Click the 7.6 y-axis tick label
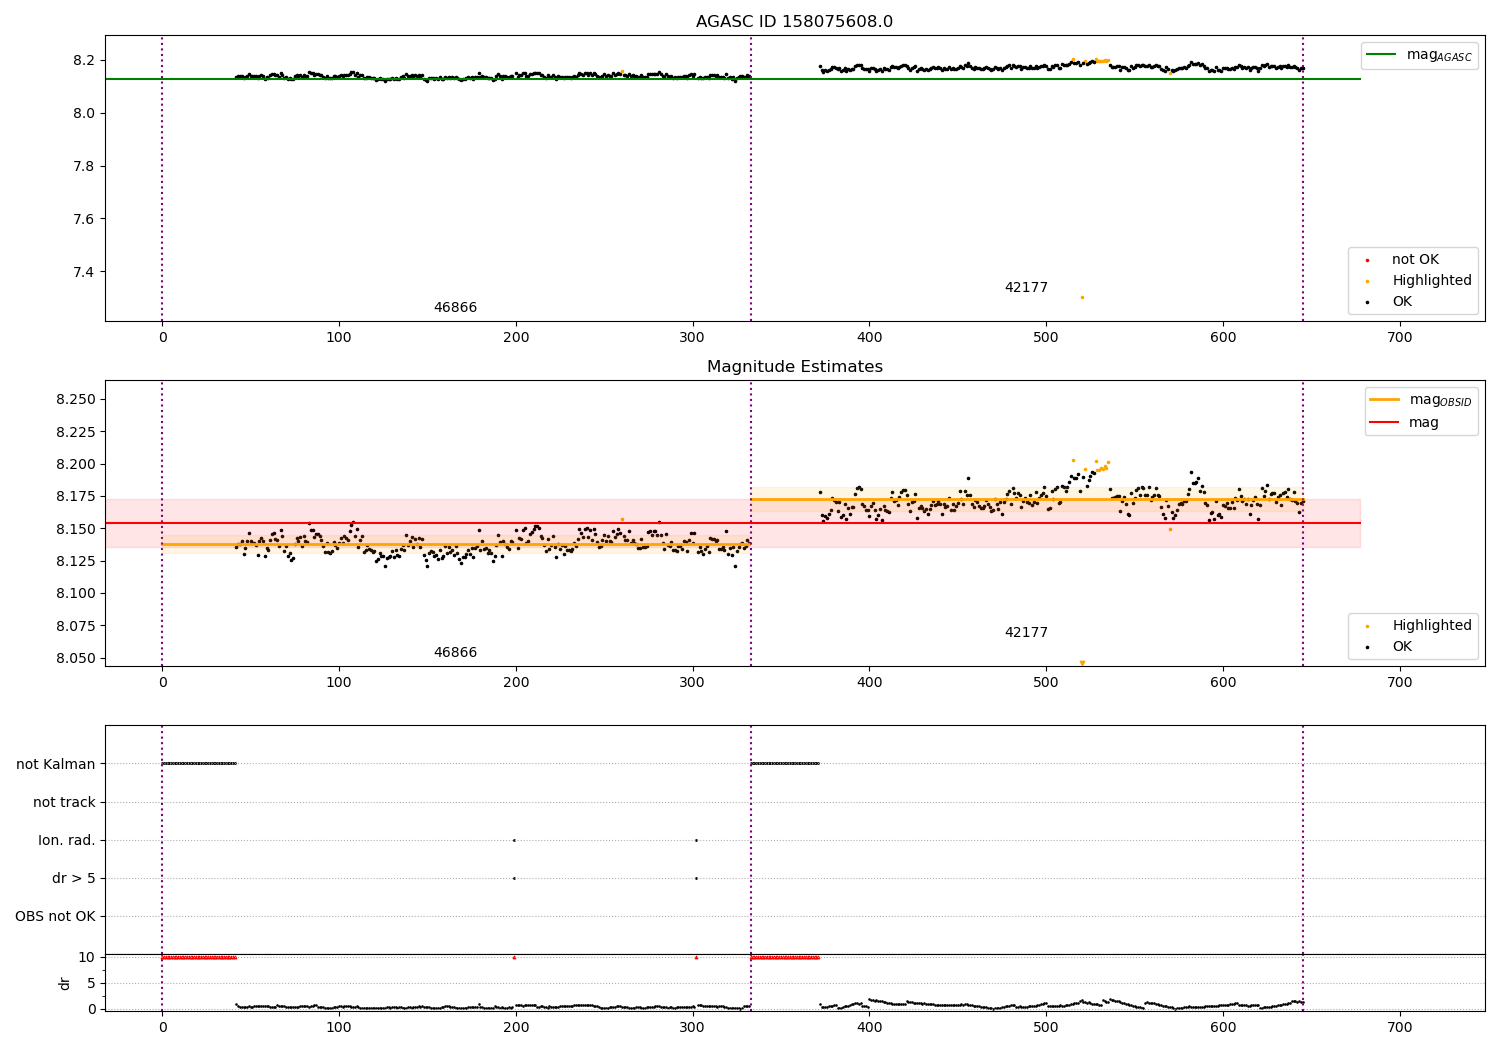 coord(84,220)
